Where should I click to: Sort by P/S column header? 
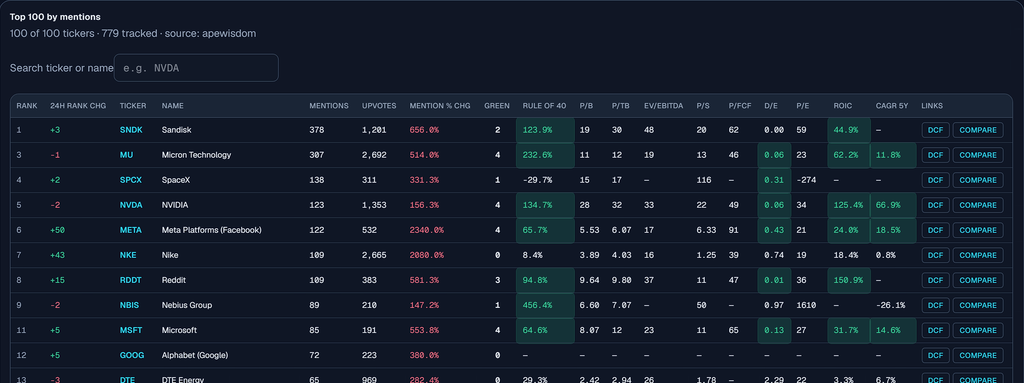point(703,106)
